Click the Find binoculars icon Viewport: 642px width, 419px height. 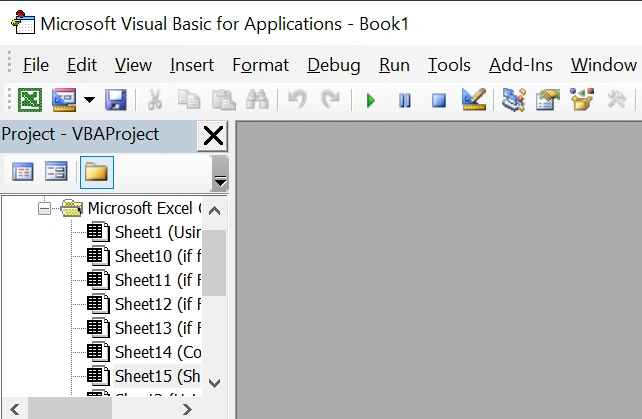(x=255, y=100)
